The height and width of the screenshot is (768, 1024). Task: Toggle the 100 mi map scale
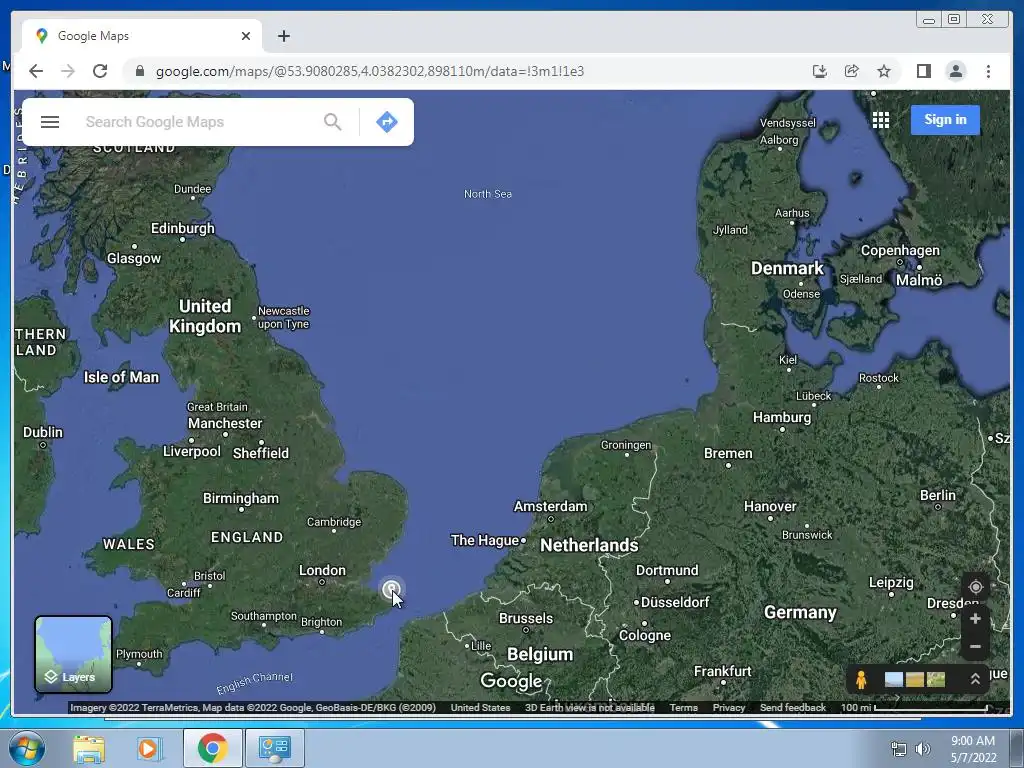(x=914, y=707)
